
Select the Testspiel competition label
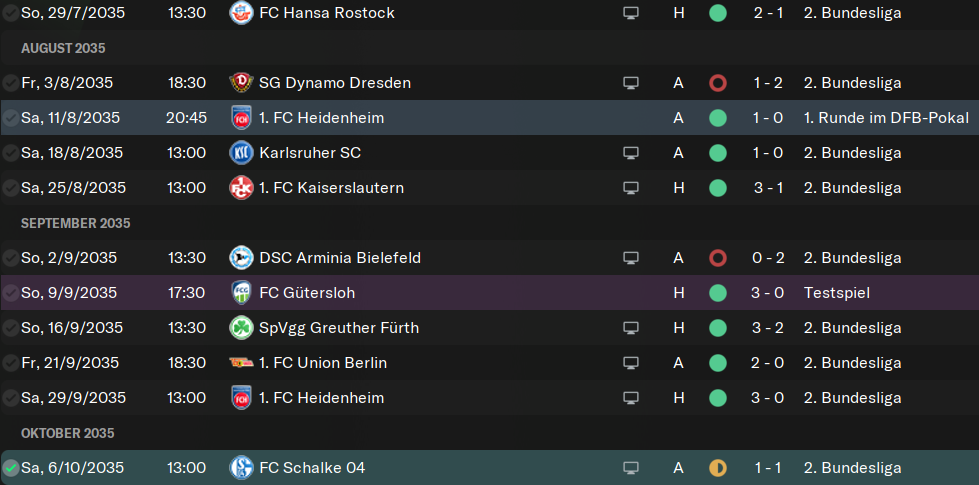click(837, 293)
